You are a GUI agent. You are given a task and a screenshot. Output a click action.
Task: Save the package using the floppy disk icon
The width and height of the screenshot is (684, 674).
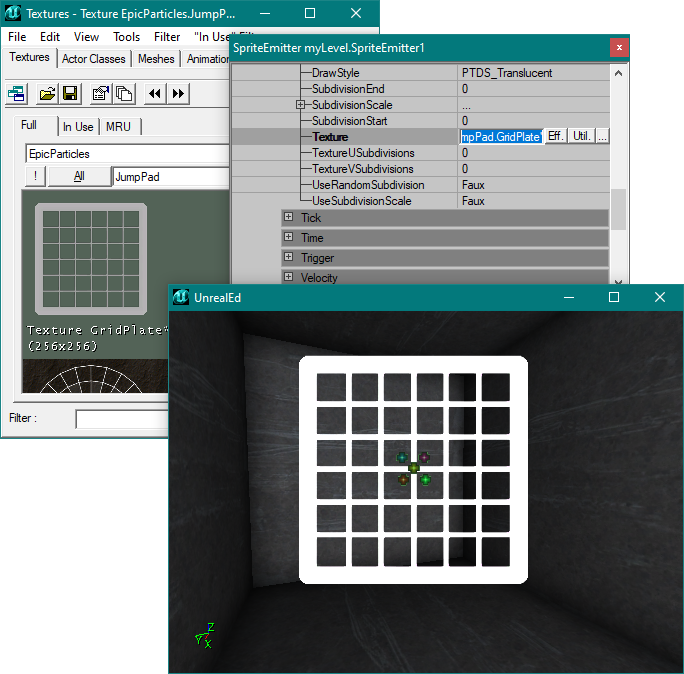coord(70,94)
